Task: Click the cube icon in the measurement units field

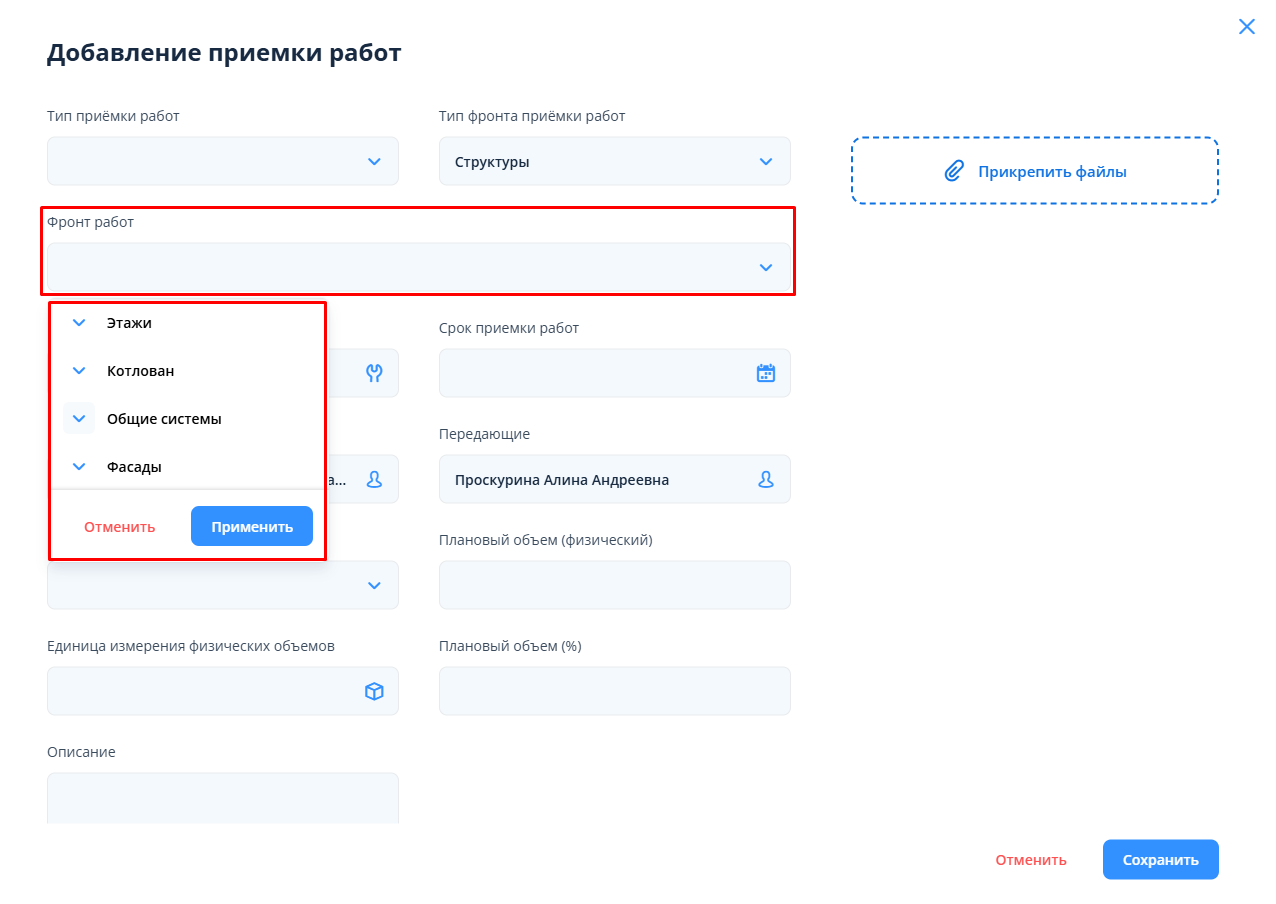Action: coord(374,691)
